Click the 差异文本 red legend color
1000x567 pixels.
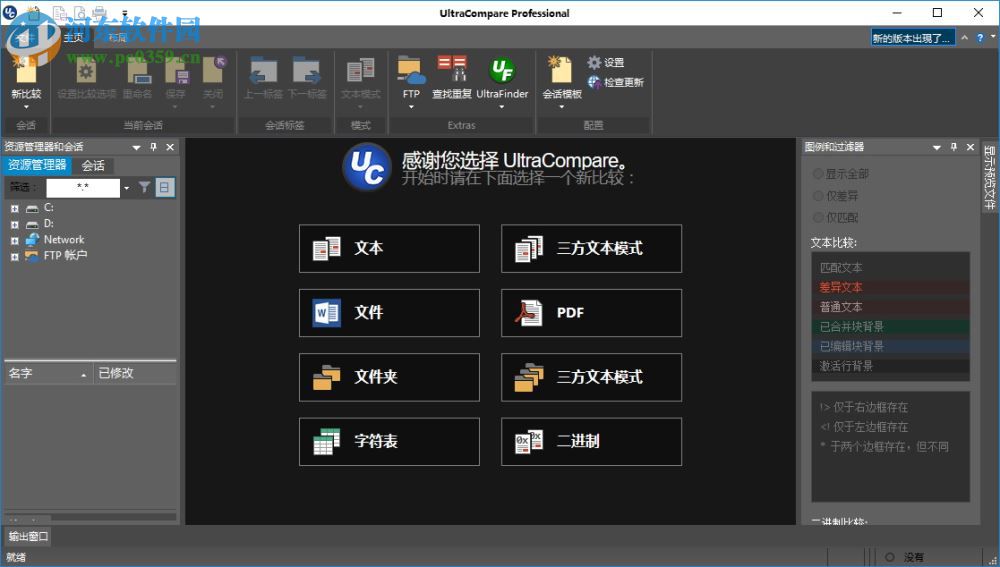click(890, 288)
